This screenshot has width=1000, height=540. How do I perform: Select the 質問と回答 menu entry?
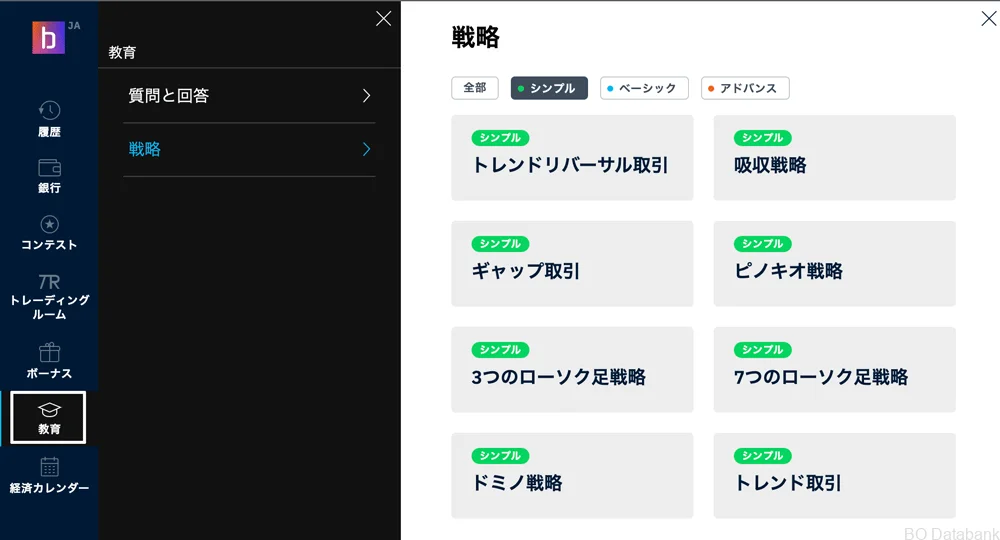point(169,96)
